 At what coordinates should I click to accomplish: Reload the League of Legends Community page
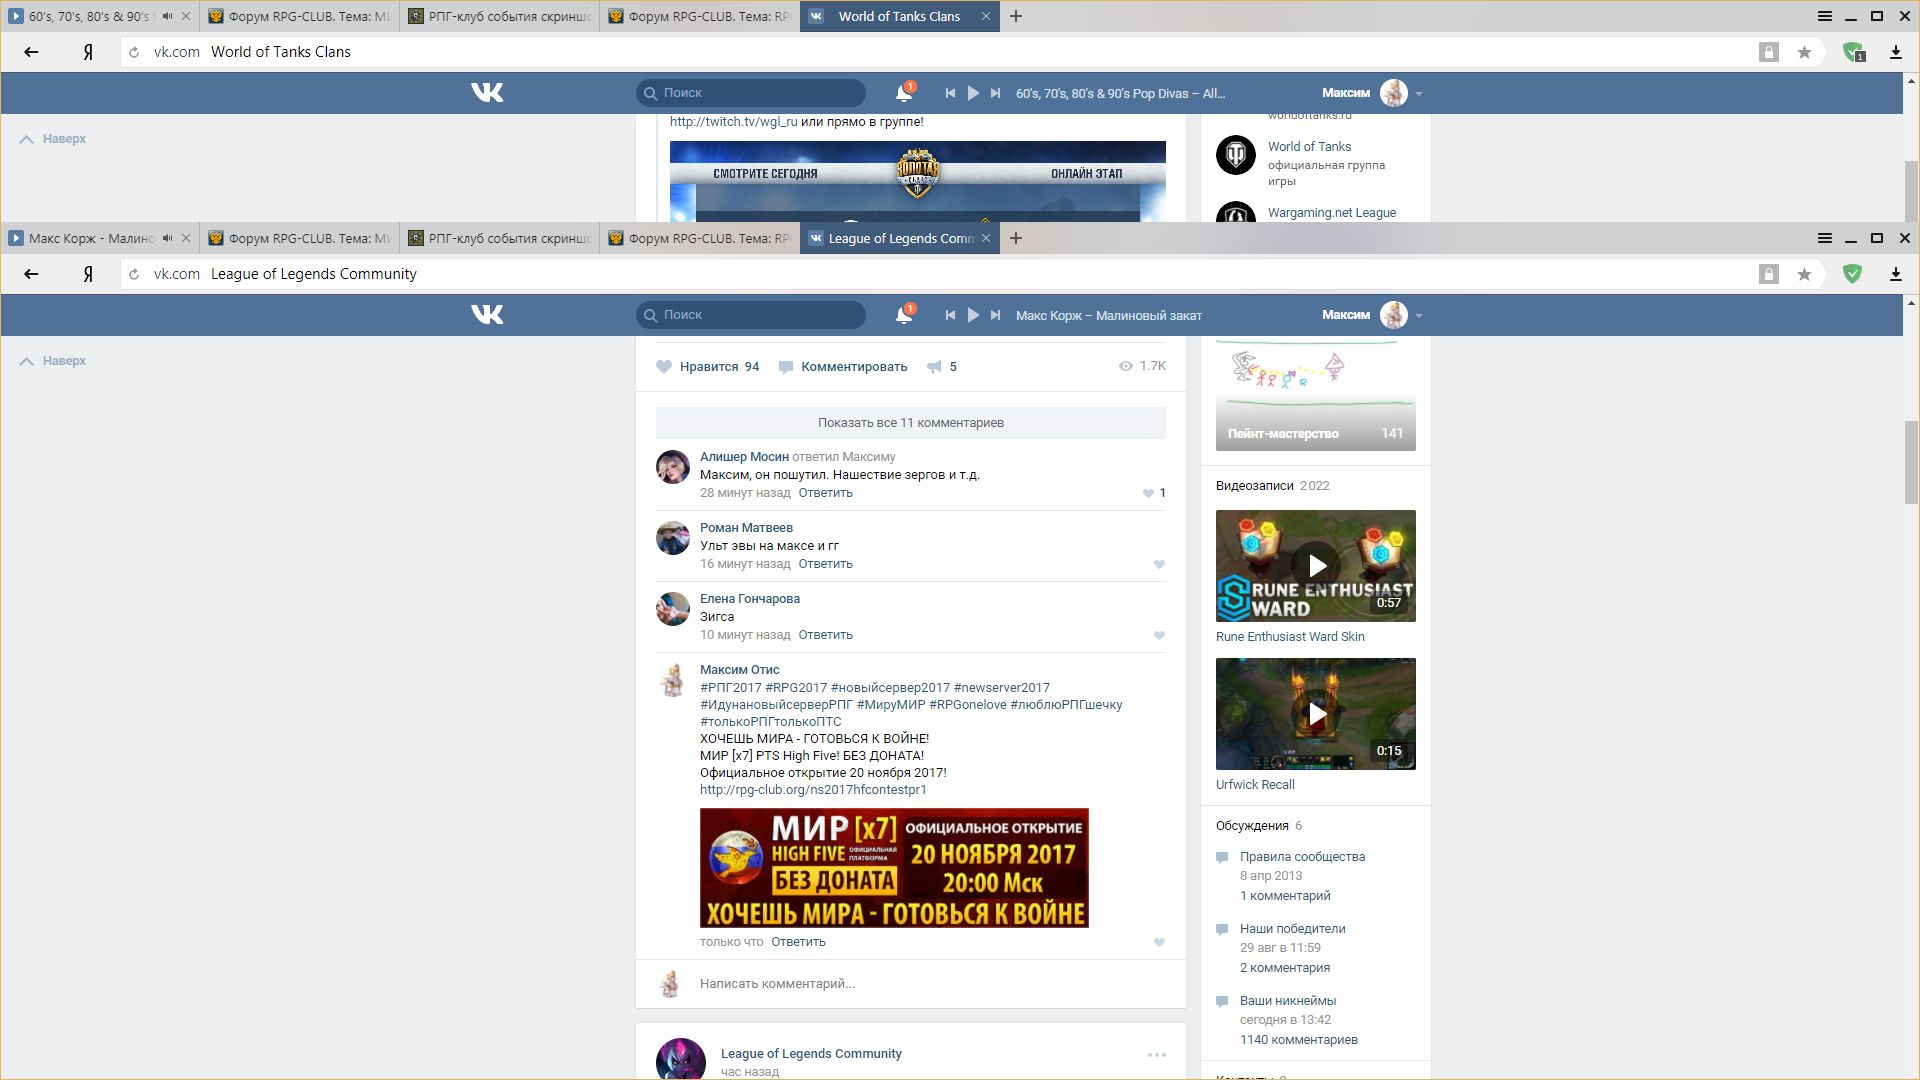point(134,274)
